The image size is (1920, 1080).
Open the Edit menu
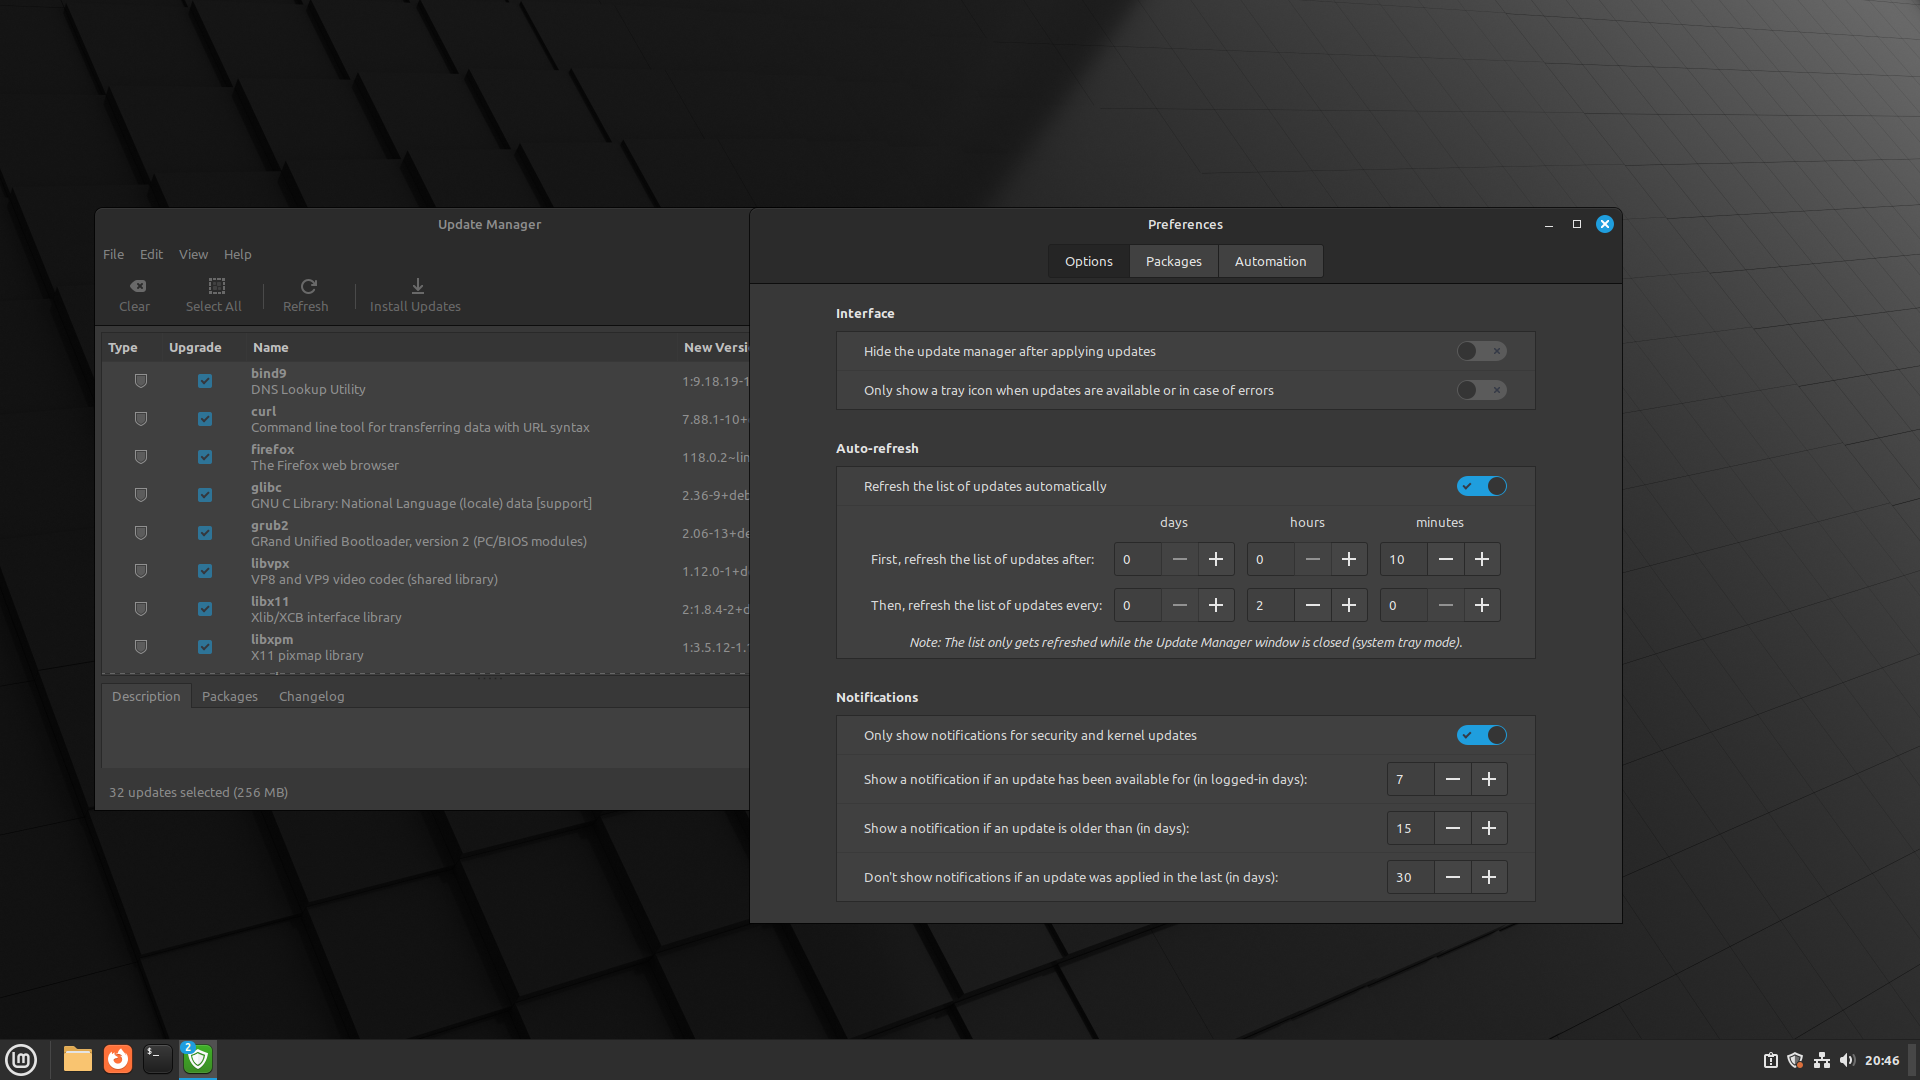point(151,254)
